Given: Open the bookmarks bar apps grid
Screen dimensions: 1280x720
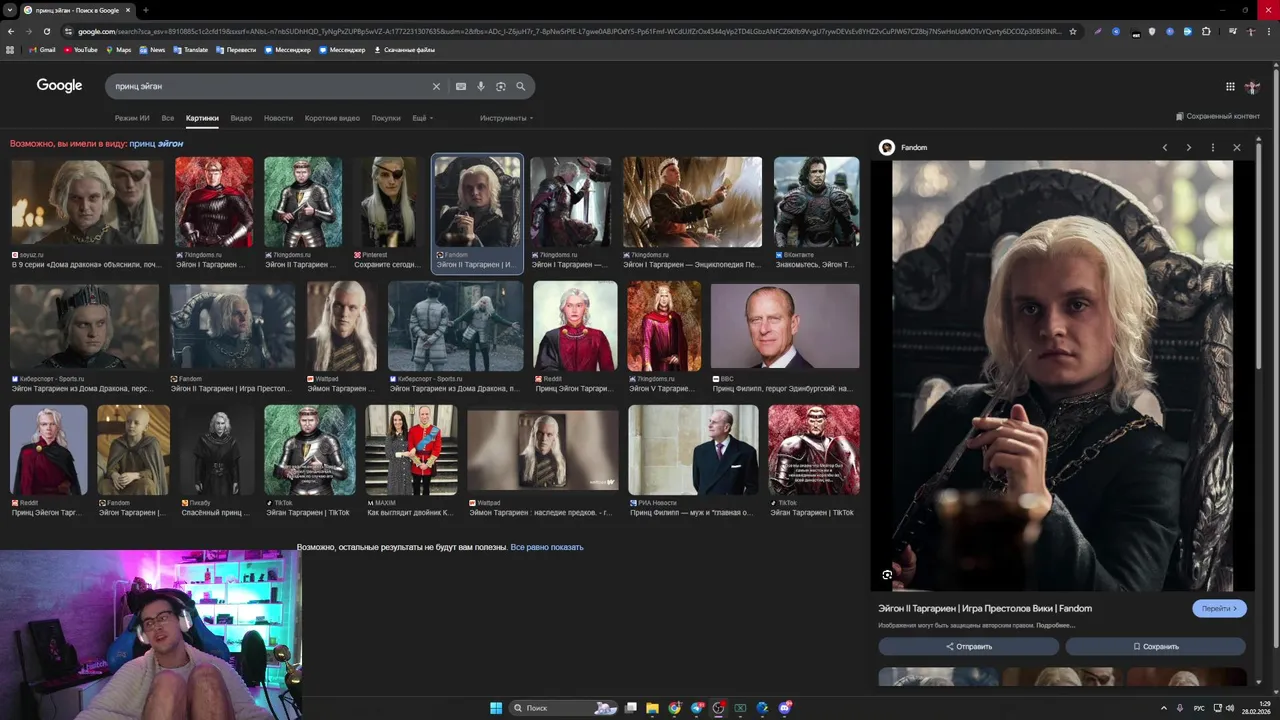Looking at the screenshot, I should [11, 50].
